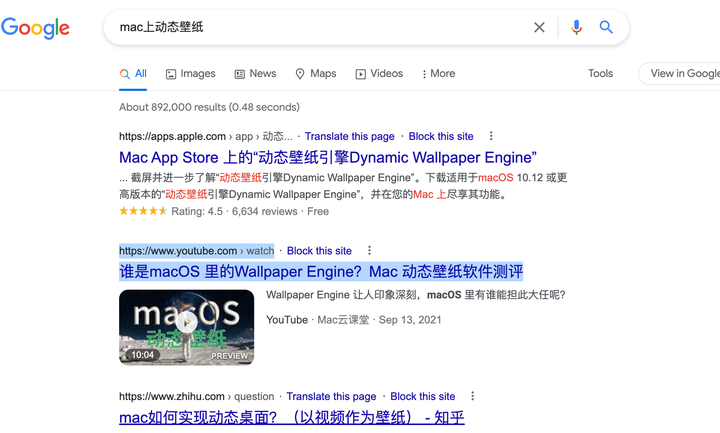Viewport: 720px width, 433px height.
Task: Switch to Images tab
Action: click(191, 74)
